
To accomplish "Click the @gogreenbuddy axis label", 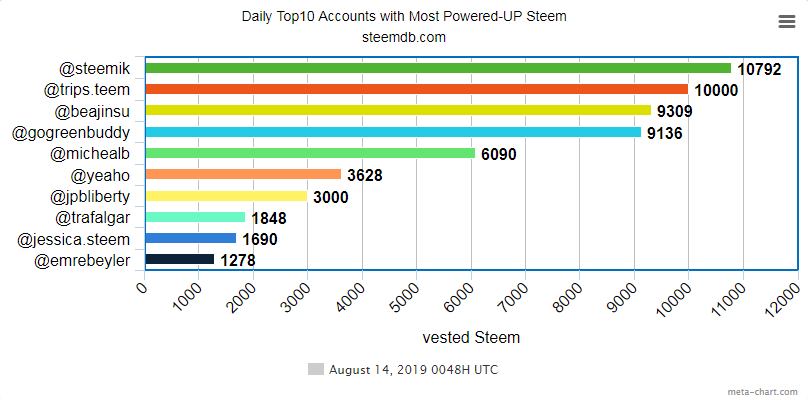I will tap(71, 133).
